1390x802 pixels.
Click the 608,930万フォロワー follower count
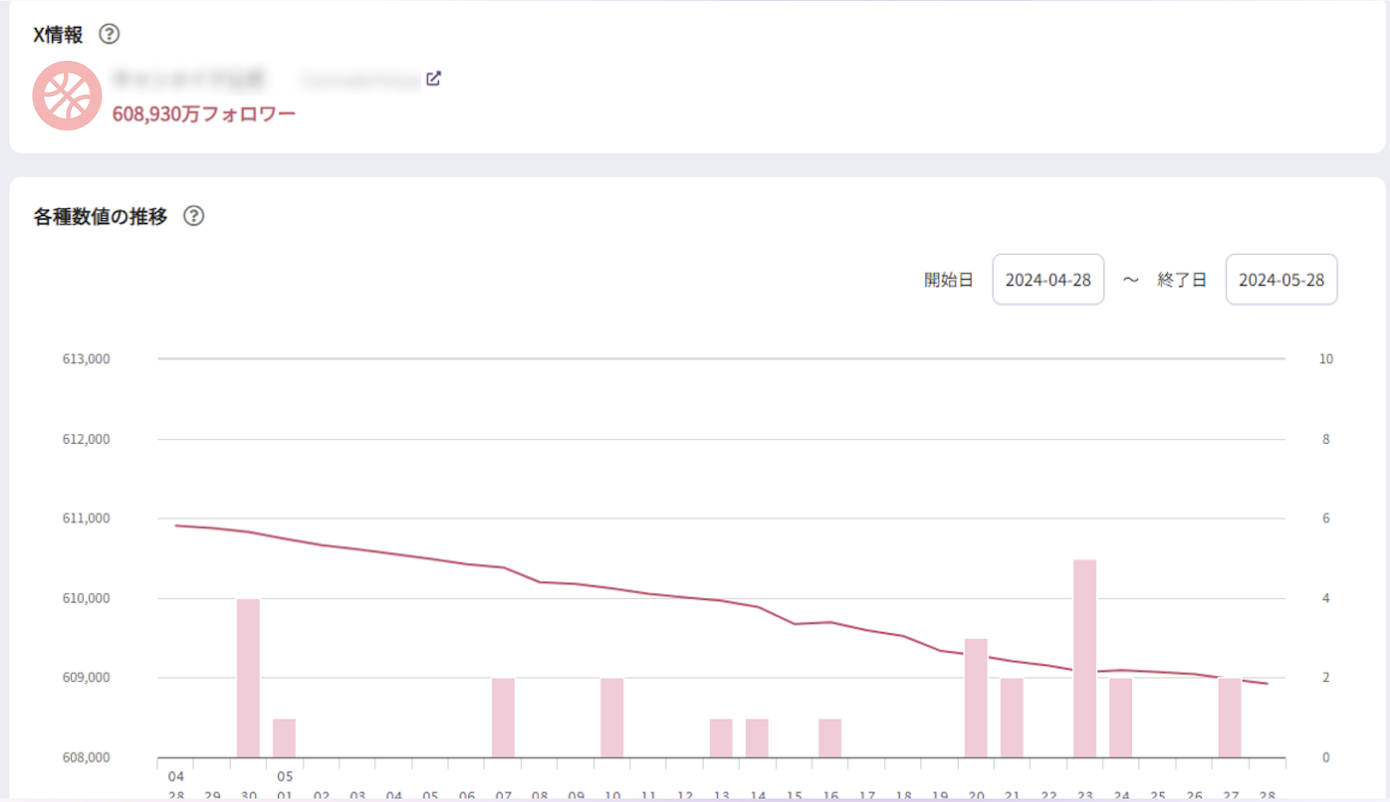204,114
